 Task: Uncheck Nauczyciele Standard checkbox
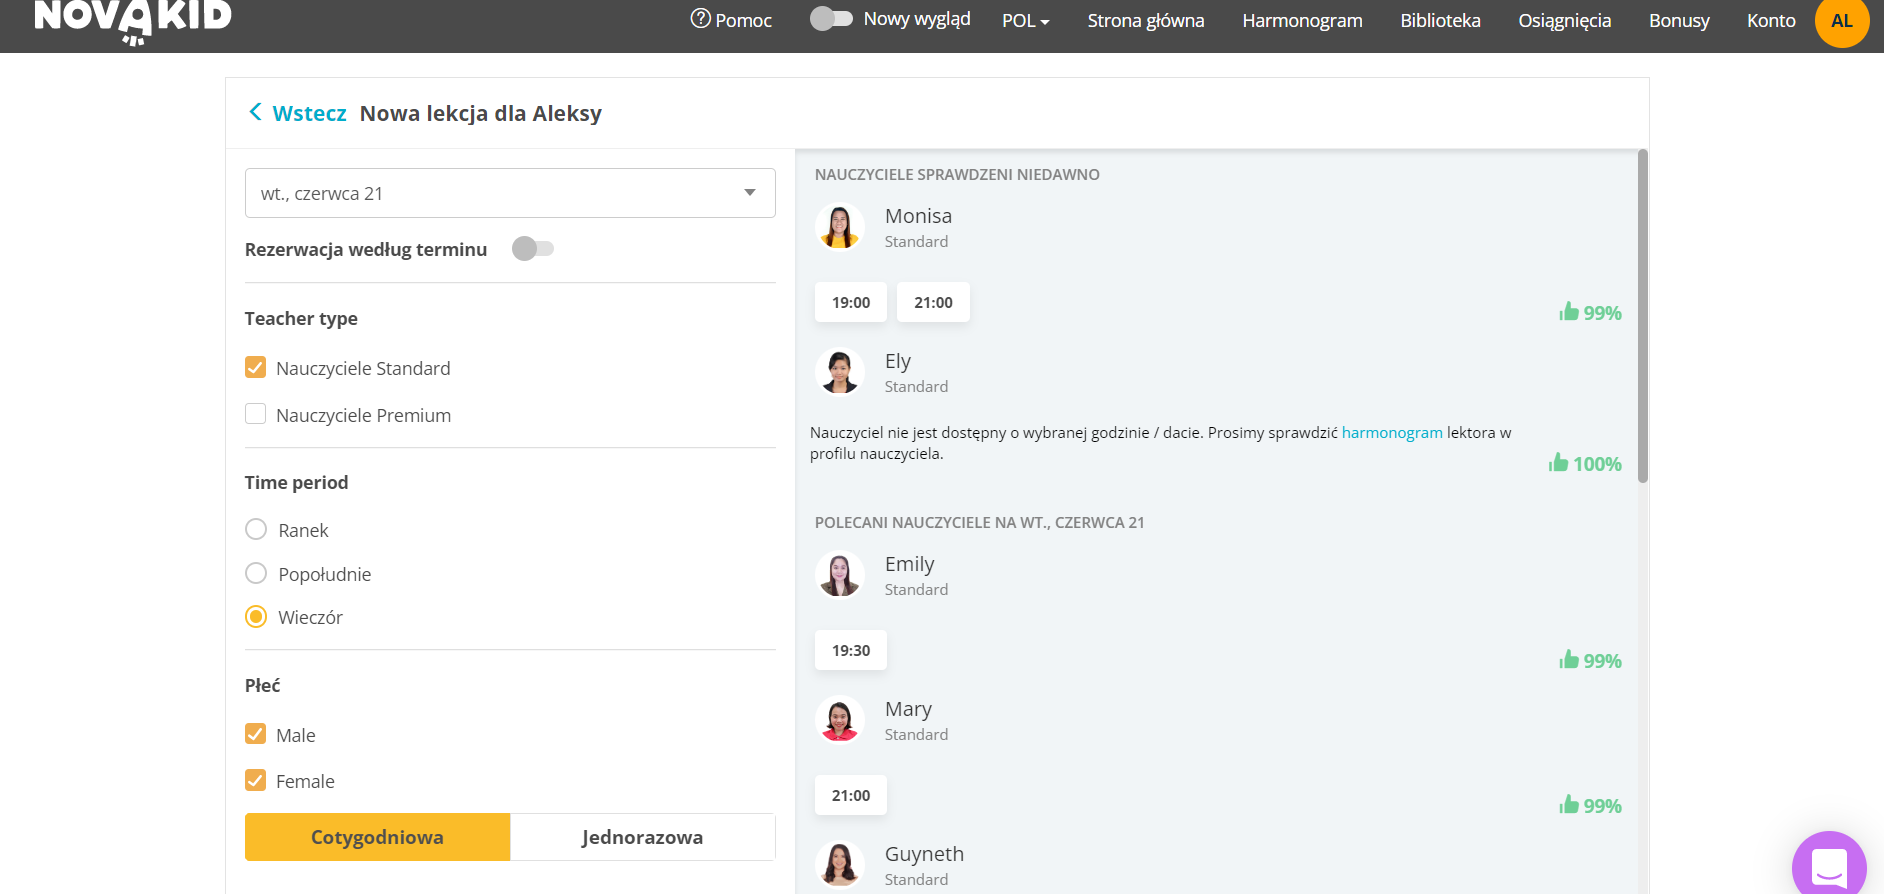pyautogui.click(x=256, y=367)
